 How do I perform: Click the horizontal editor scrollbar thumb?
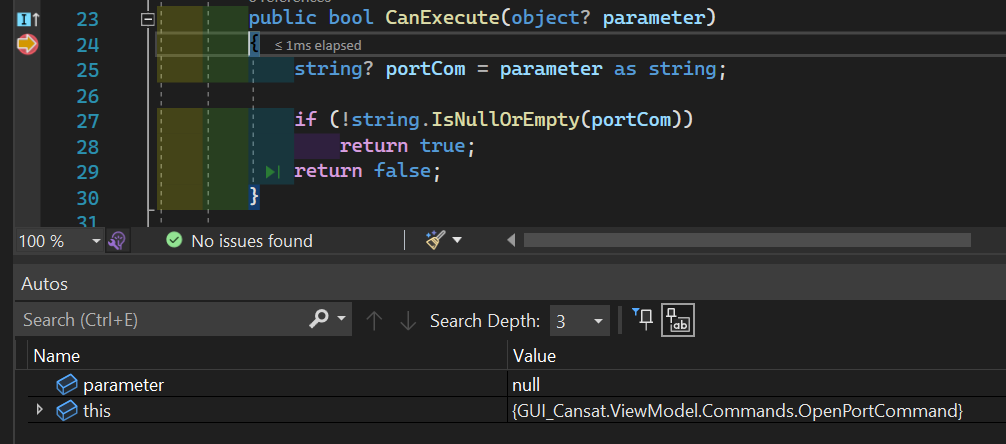pos(747,240)
